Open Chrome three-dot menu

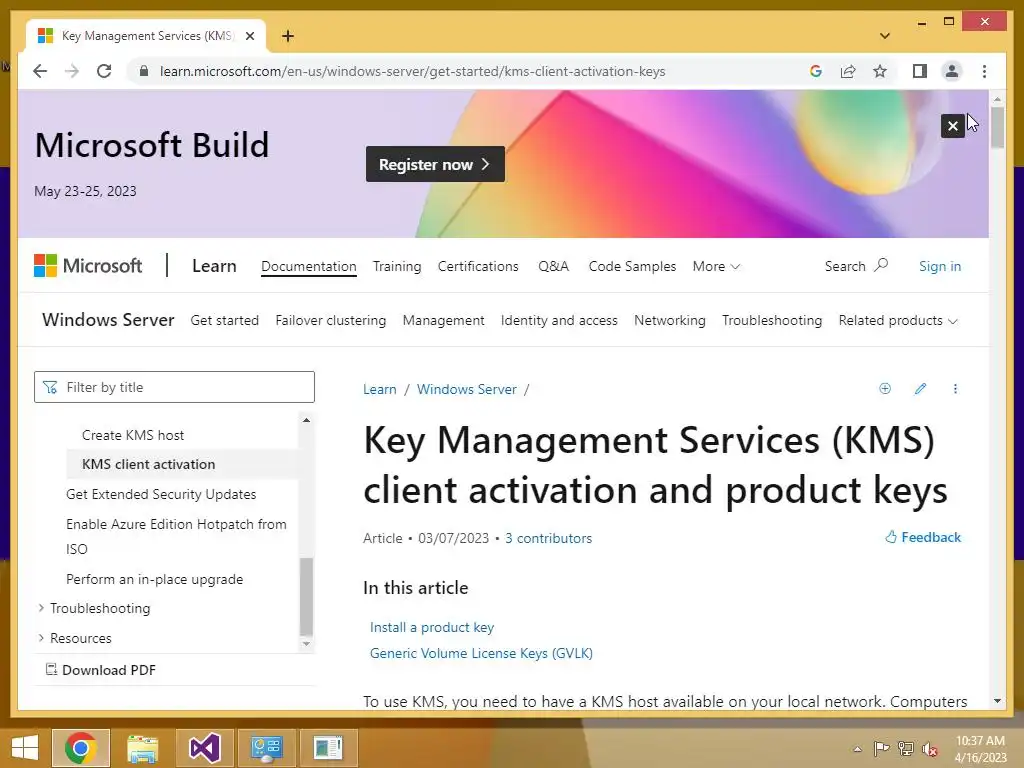tap(984, 71)
